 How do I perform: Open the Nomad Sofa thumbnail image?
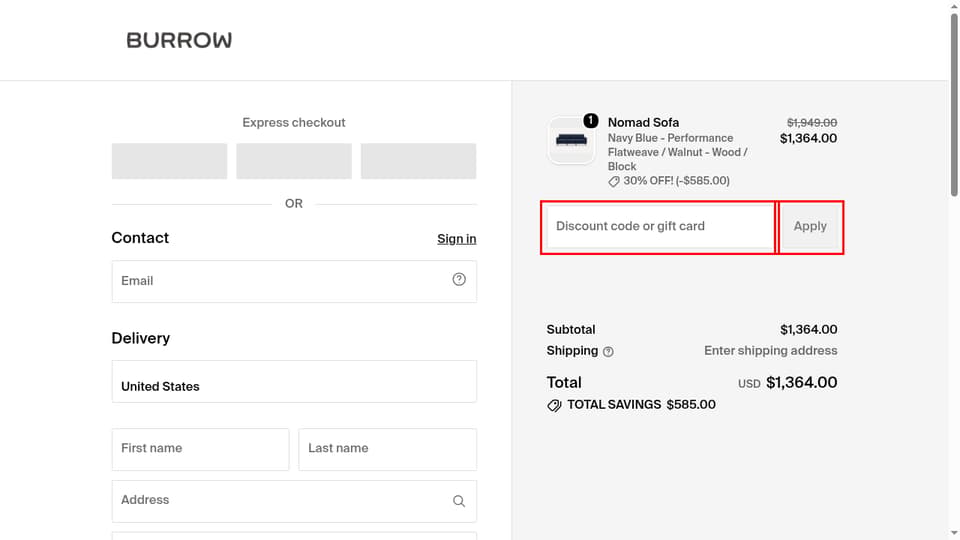click(x=571, y=141)
